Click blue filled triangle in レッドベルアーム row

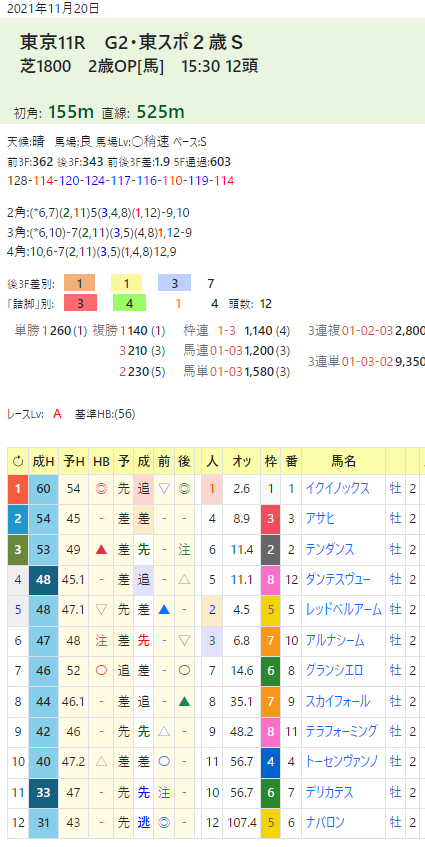[x=164, y=610]
